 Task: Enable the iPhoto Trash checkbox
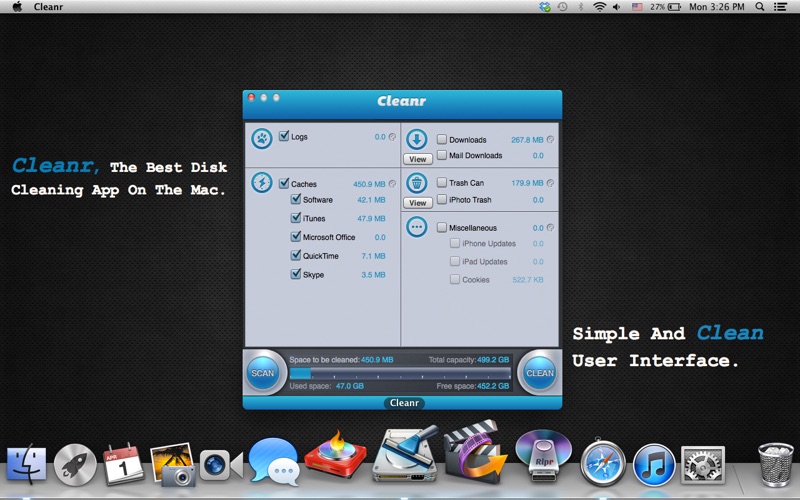[x=442, y=199]
